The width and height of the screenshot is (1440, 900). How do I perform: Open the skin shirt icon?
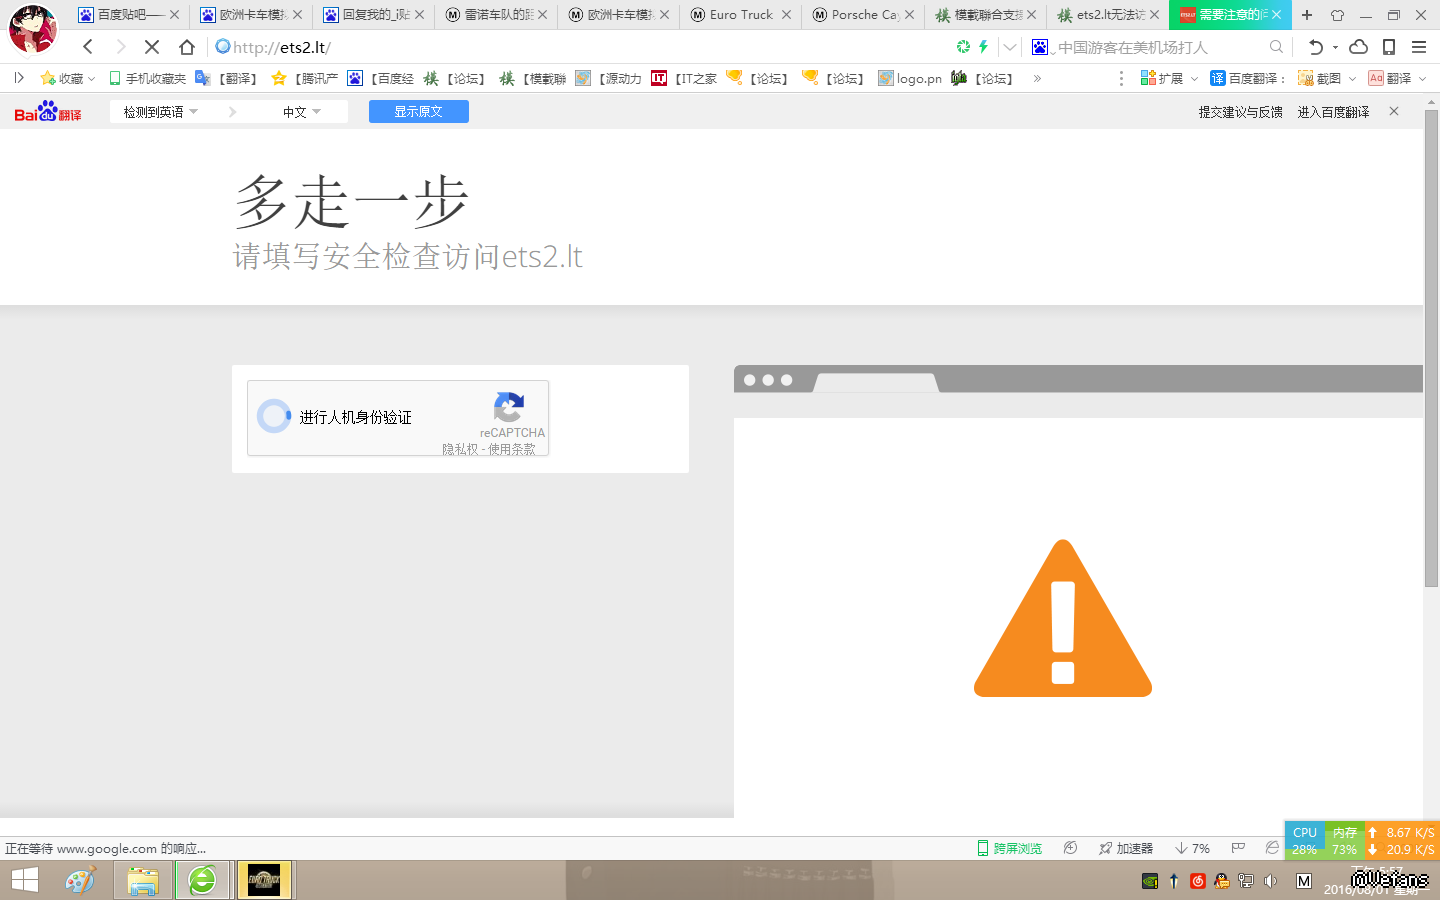coord(1337,15)
